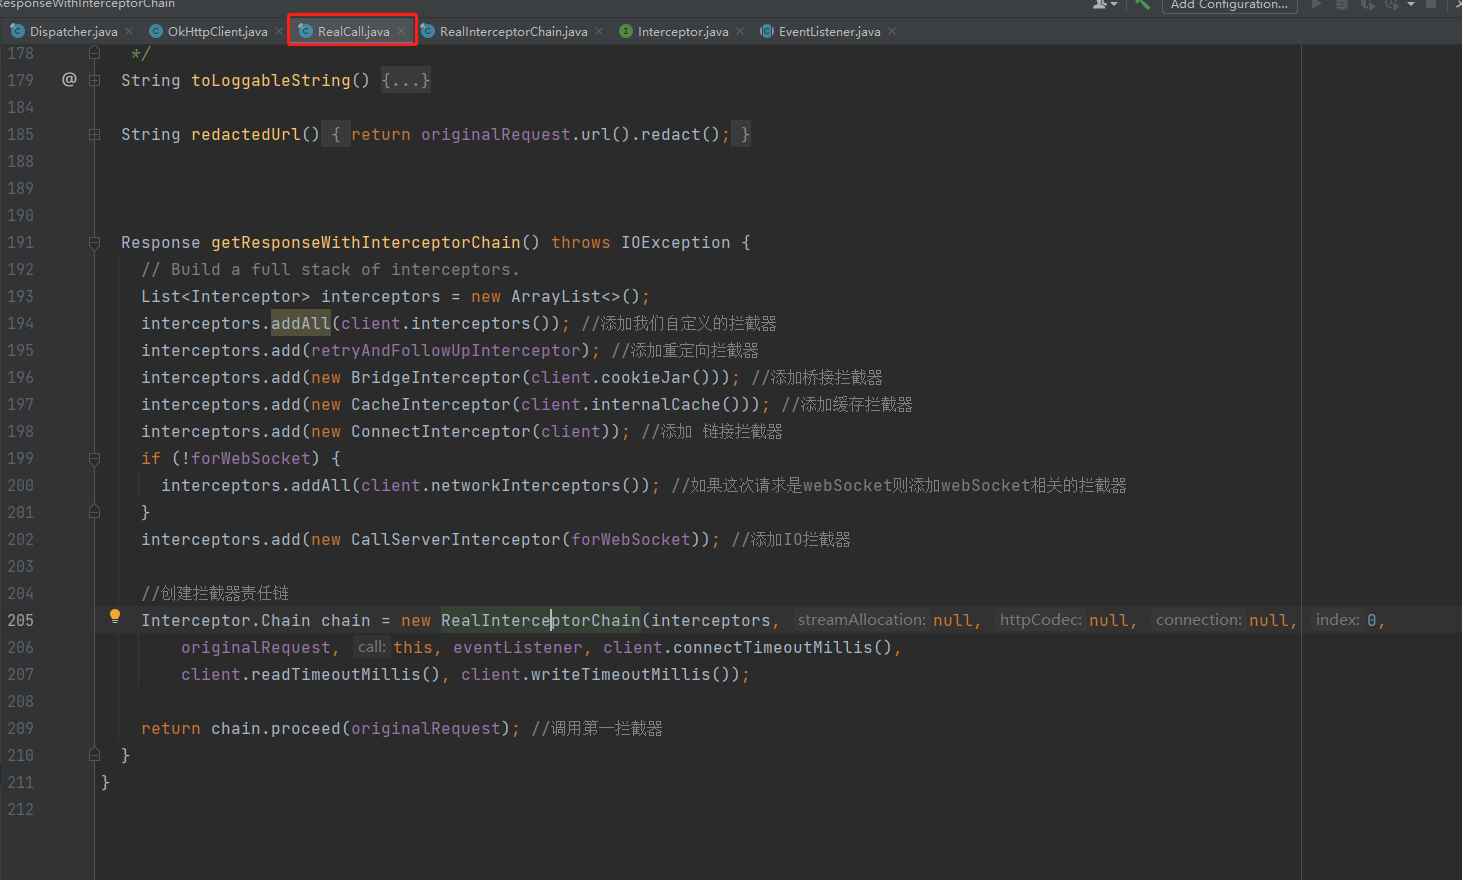Click the addAll call on line 194
Screen dimensions: 1462x880
coord(300,323)
